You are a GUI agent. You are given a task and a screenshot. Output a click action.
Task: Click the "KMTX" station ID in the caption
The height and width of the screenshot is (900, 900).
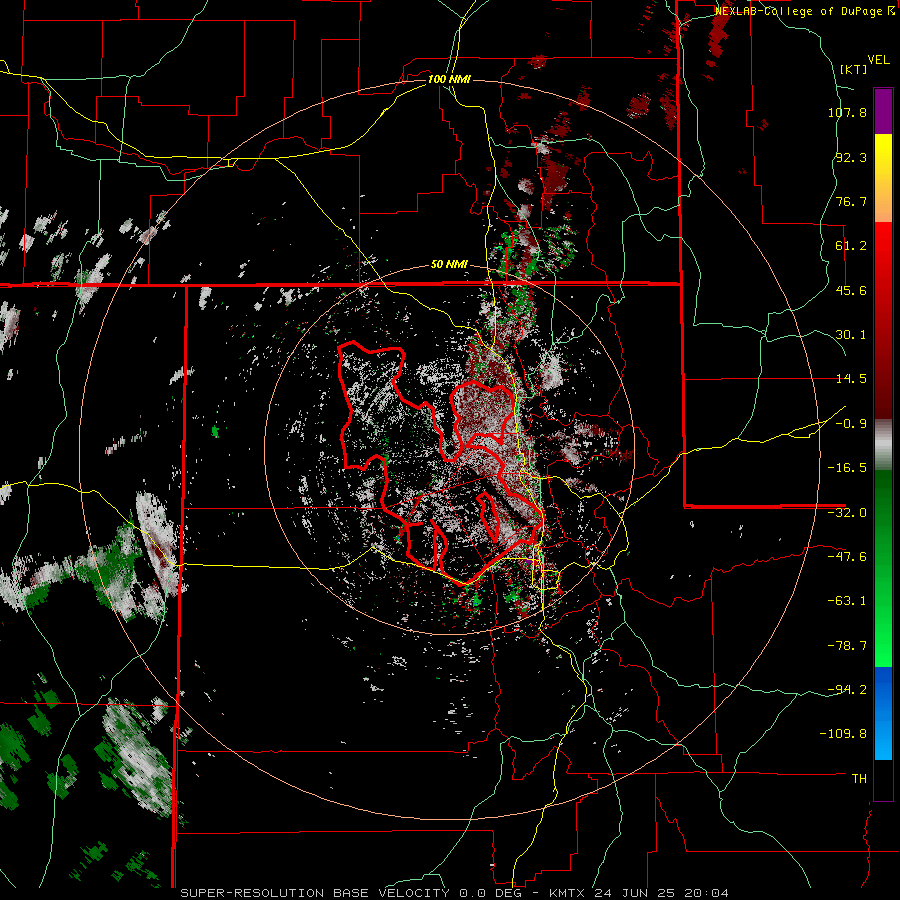pos(569,893)
